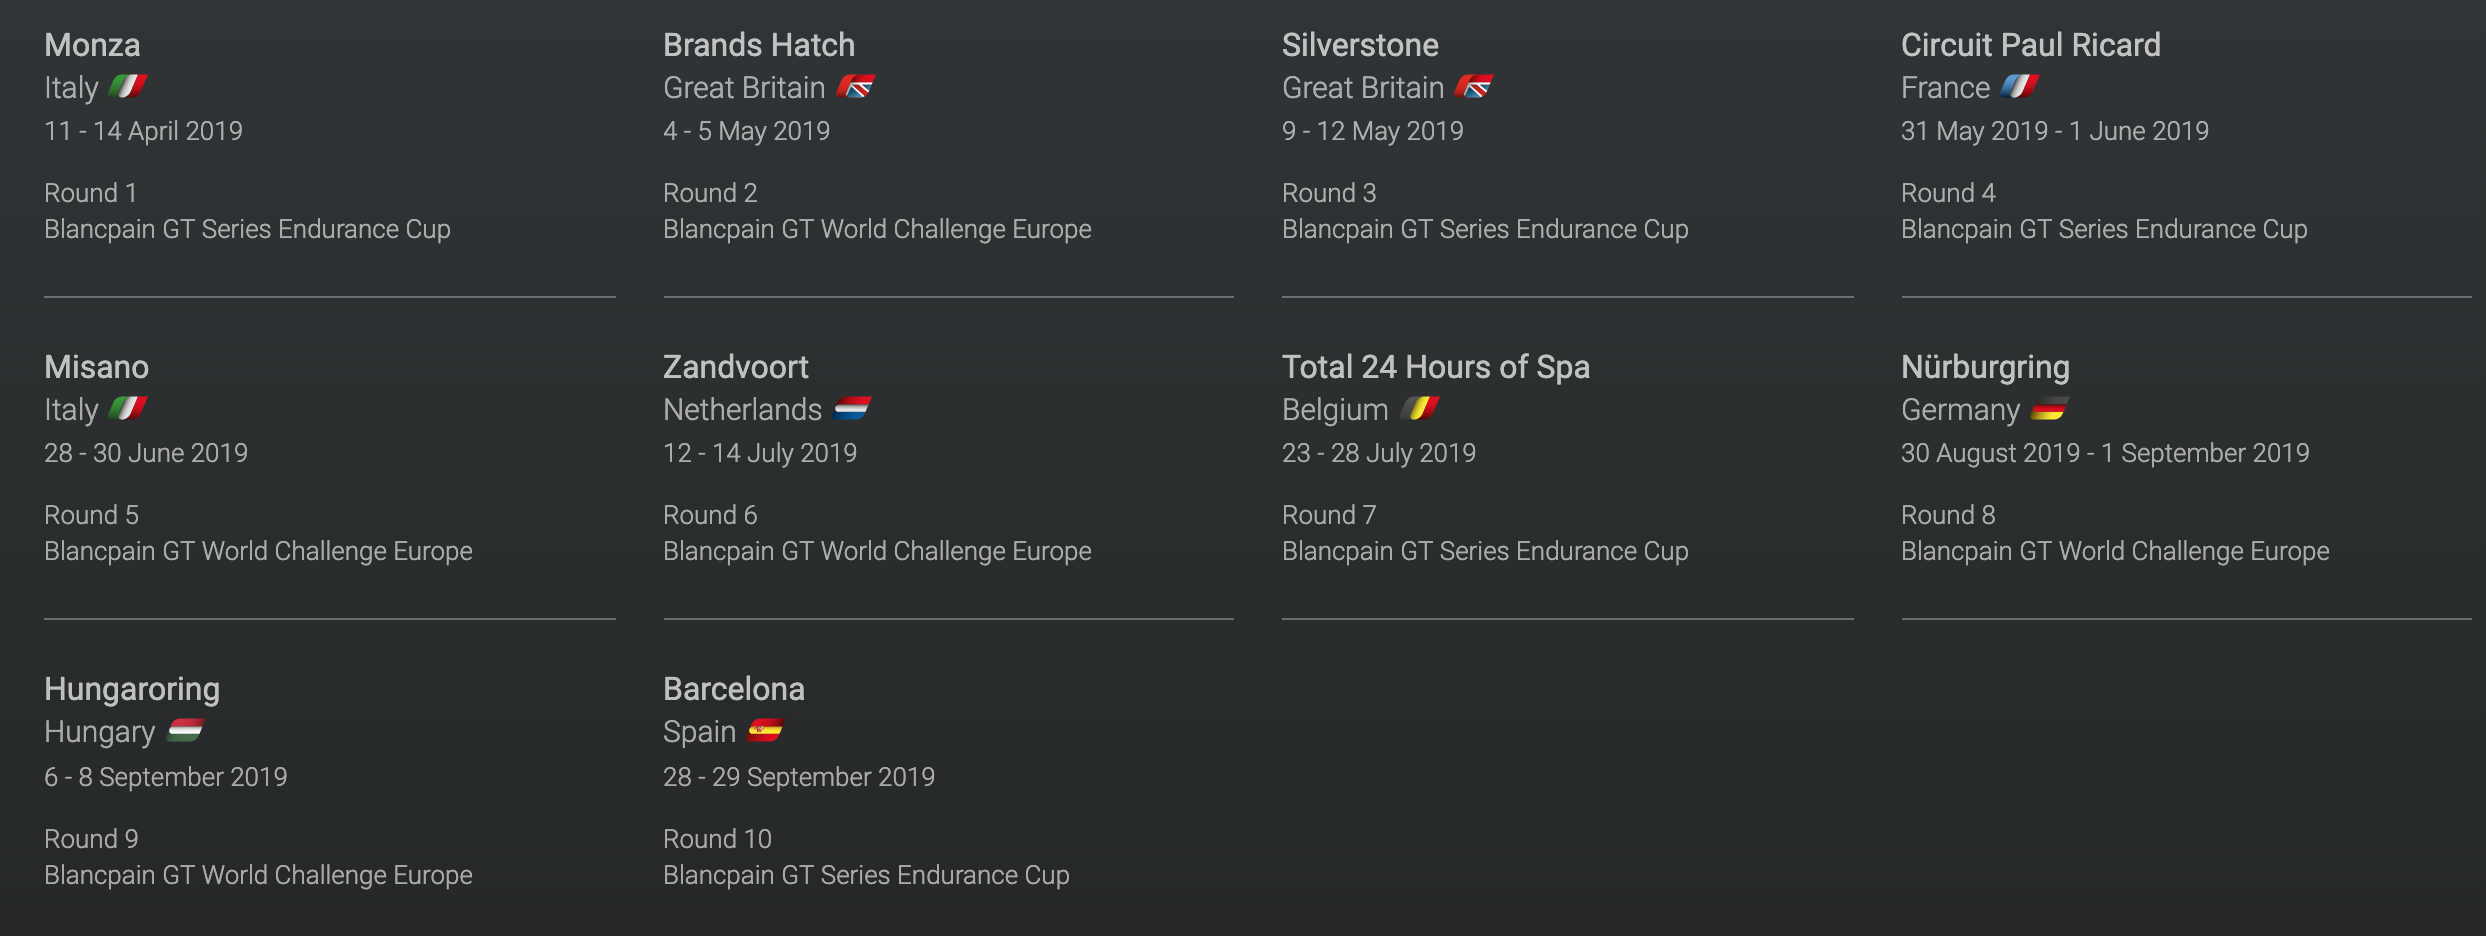Click the Great Britain flag under Brands Hatch
The width and height of the screenshot is (2486, 936).
click(856, 87)
